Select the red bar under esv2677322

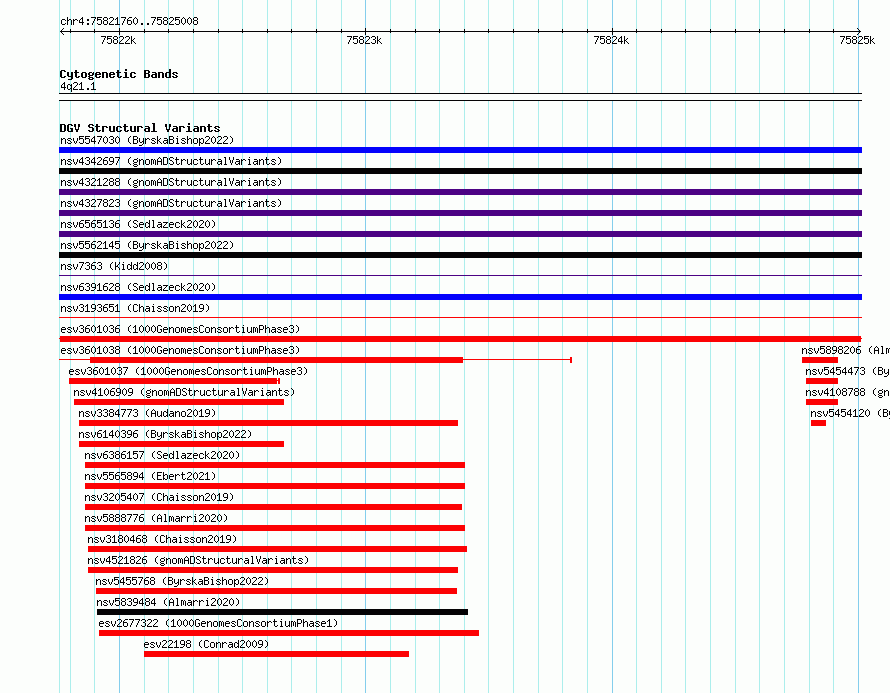tap(289, 633)
